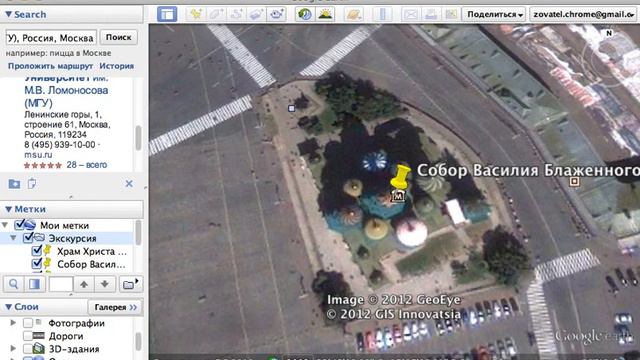The width and height of the screenshot is (640, 360).
Task: Uncheck the Храм Христа placemark checkbox
Action: 36,251
